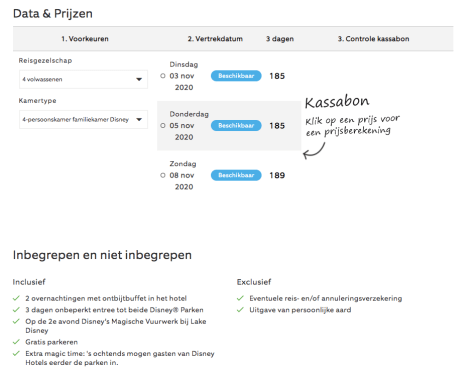Click the text 2 overnachtingen met ontbijtbuffet in het hotel
The image size is (475, 374).
click(x=106, y=298)
